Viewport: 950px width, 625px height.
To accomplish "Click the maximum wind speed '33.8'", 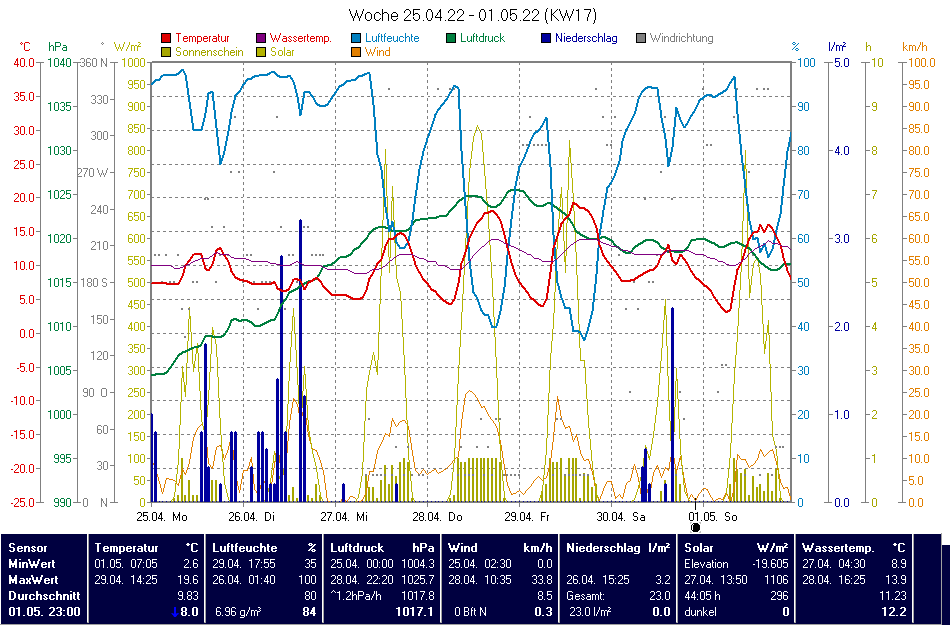I will pyautogui.click(x=541, y=580).
